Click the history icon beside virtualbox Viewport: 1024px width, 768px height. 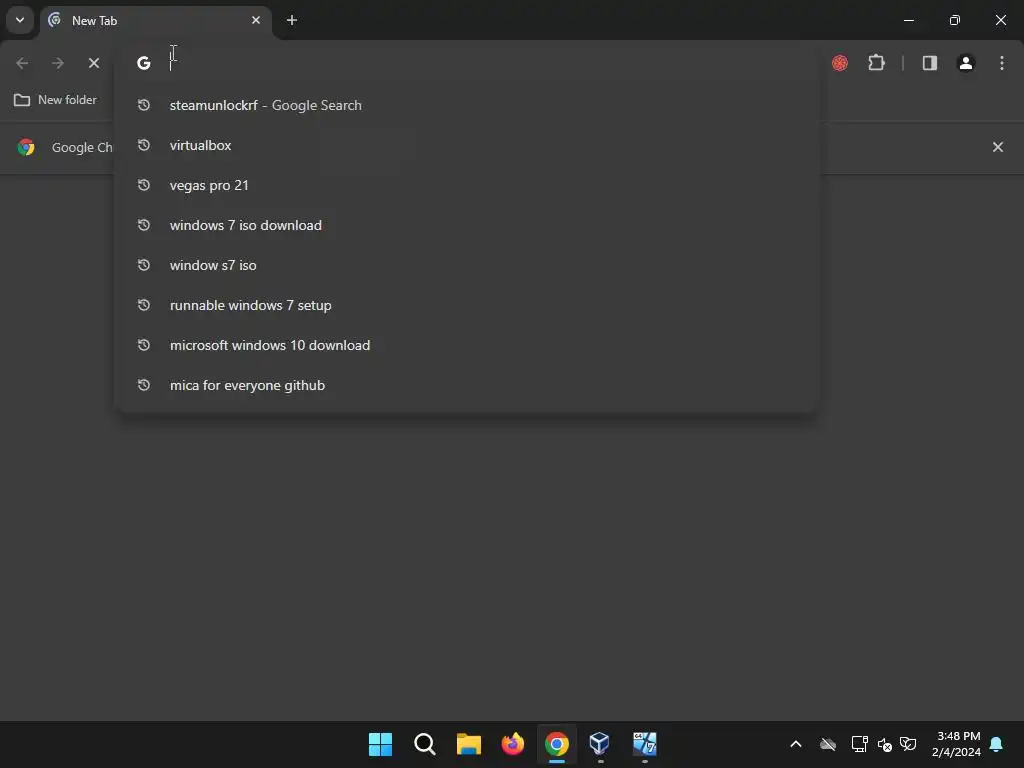(x=144, y=145)
